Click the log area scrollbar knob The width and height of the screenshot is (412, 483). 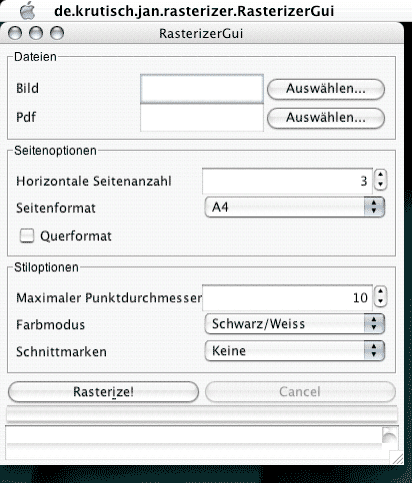(x=389, y=437)
